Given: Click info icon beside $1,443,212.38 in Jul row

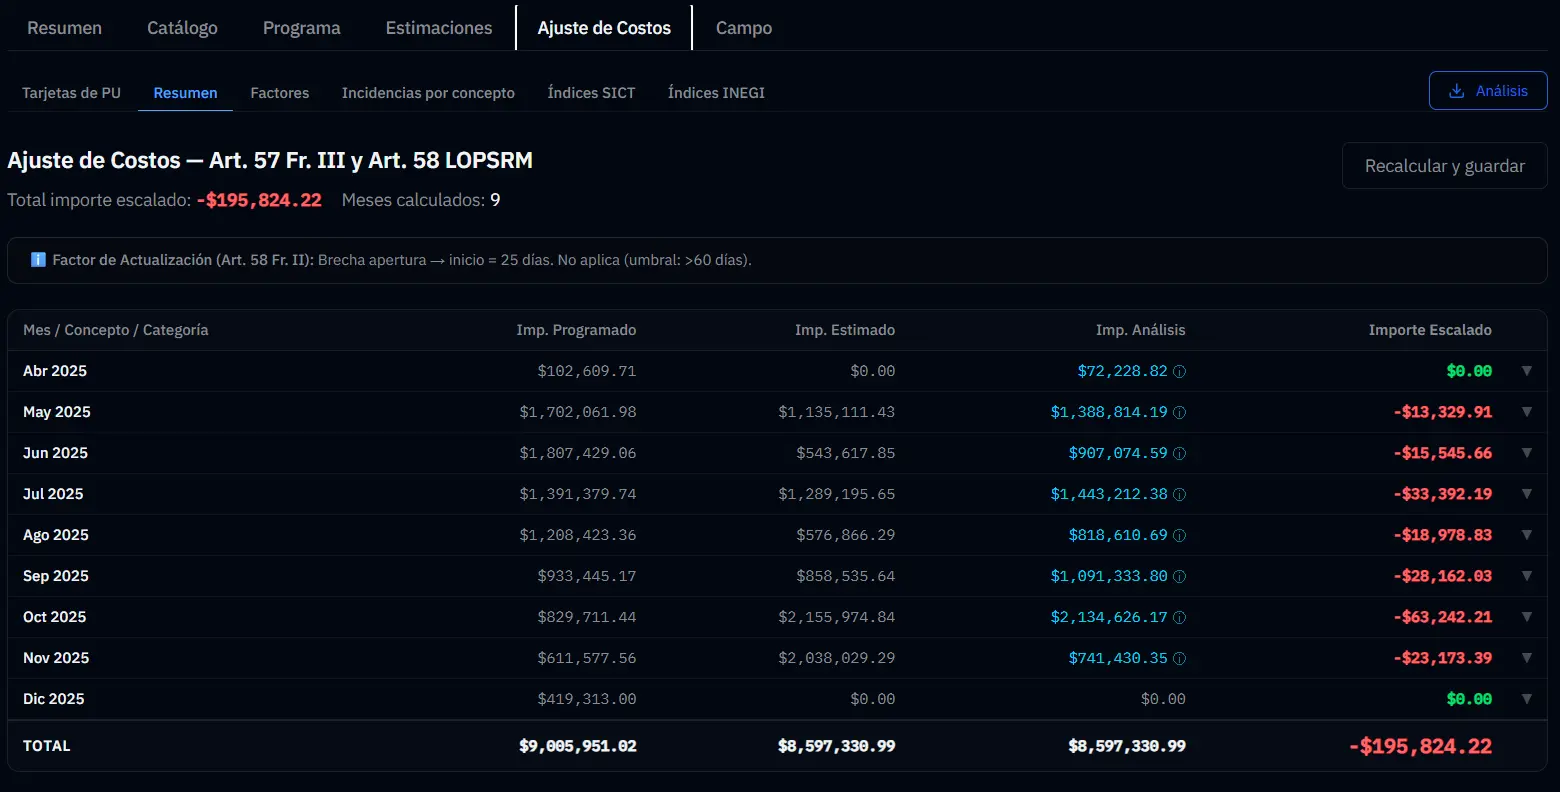Looking at the screenshot, I should [x=1179, y=495].
